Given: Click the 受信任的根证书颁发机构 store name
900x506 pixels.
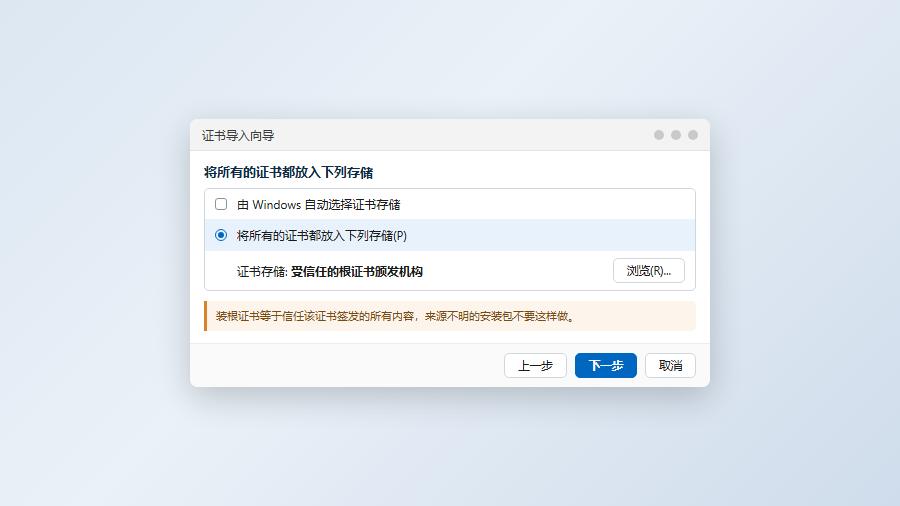Looking at the screenshot, I should click(356, 271).
